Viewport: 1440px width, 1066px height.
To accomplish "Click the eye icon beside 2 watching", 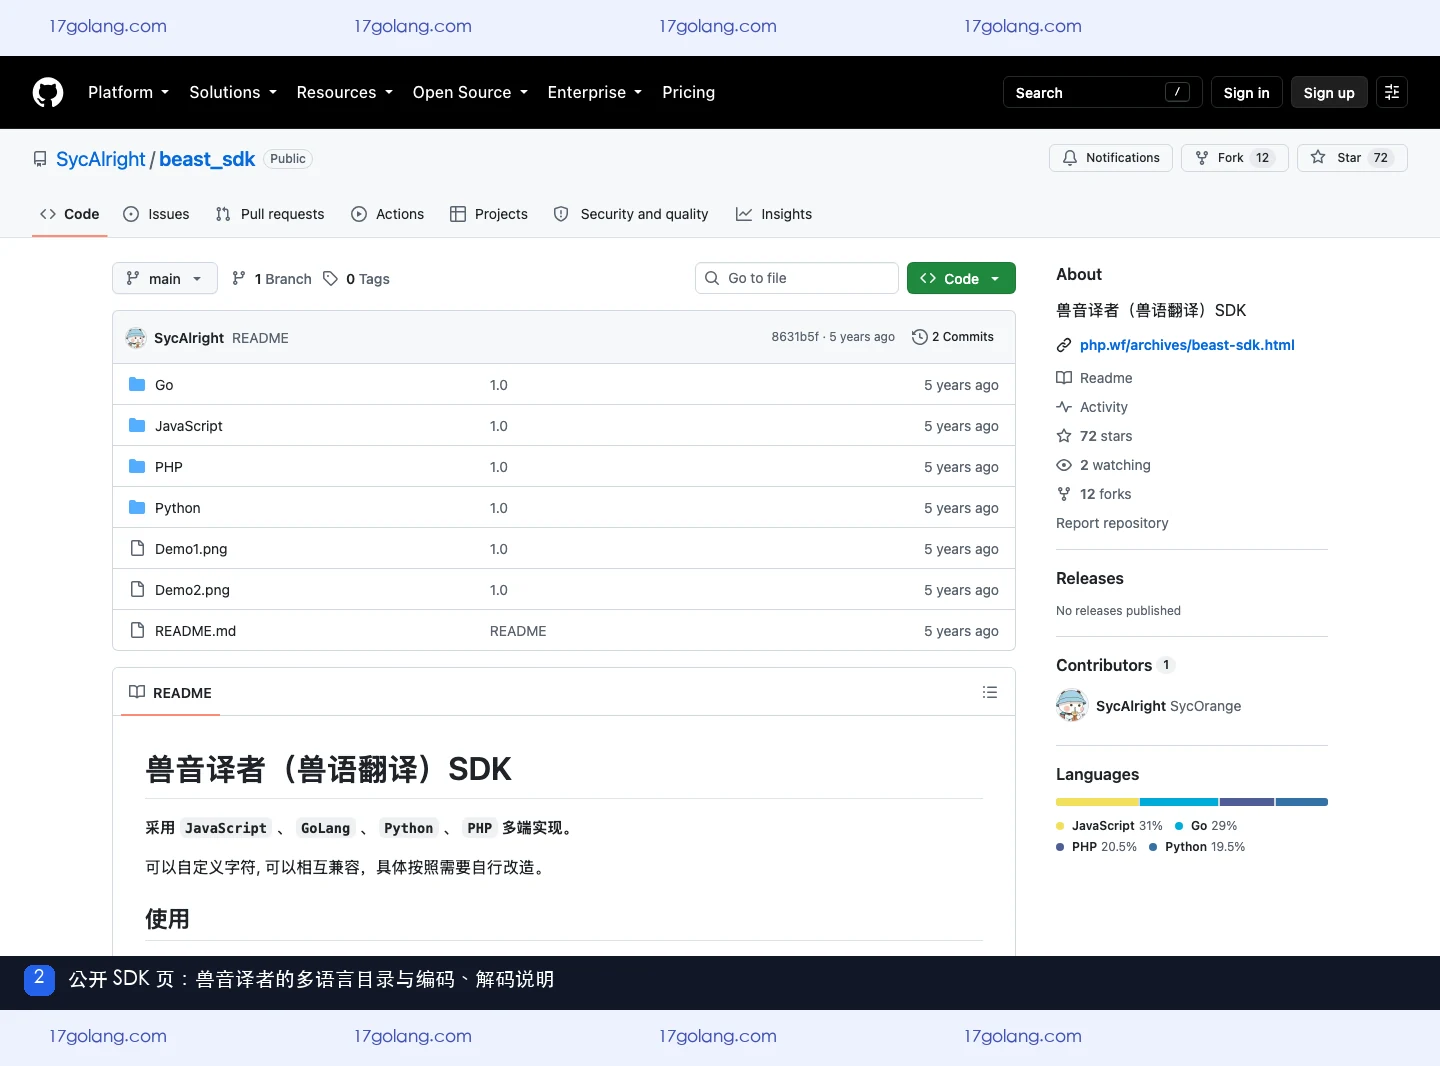I will 1064,465.
